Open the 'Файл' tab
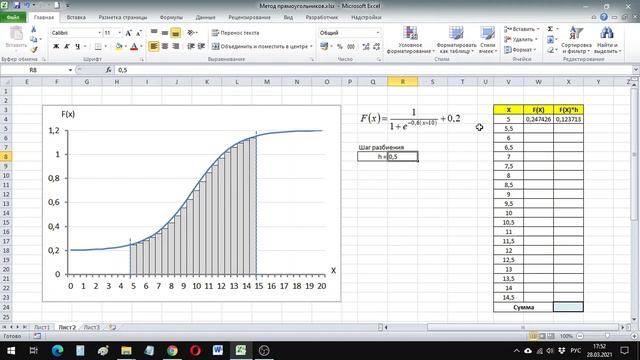 pos(13,17)
